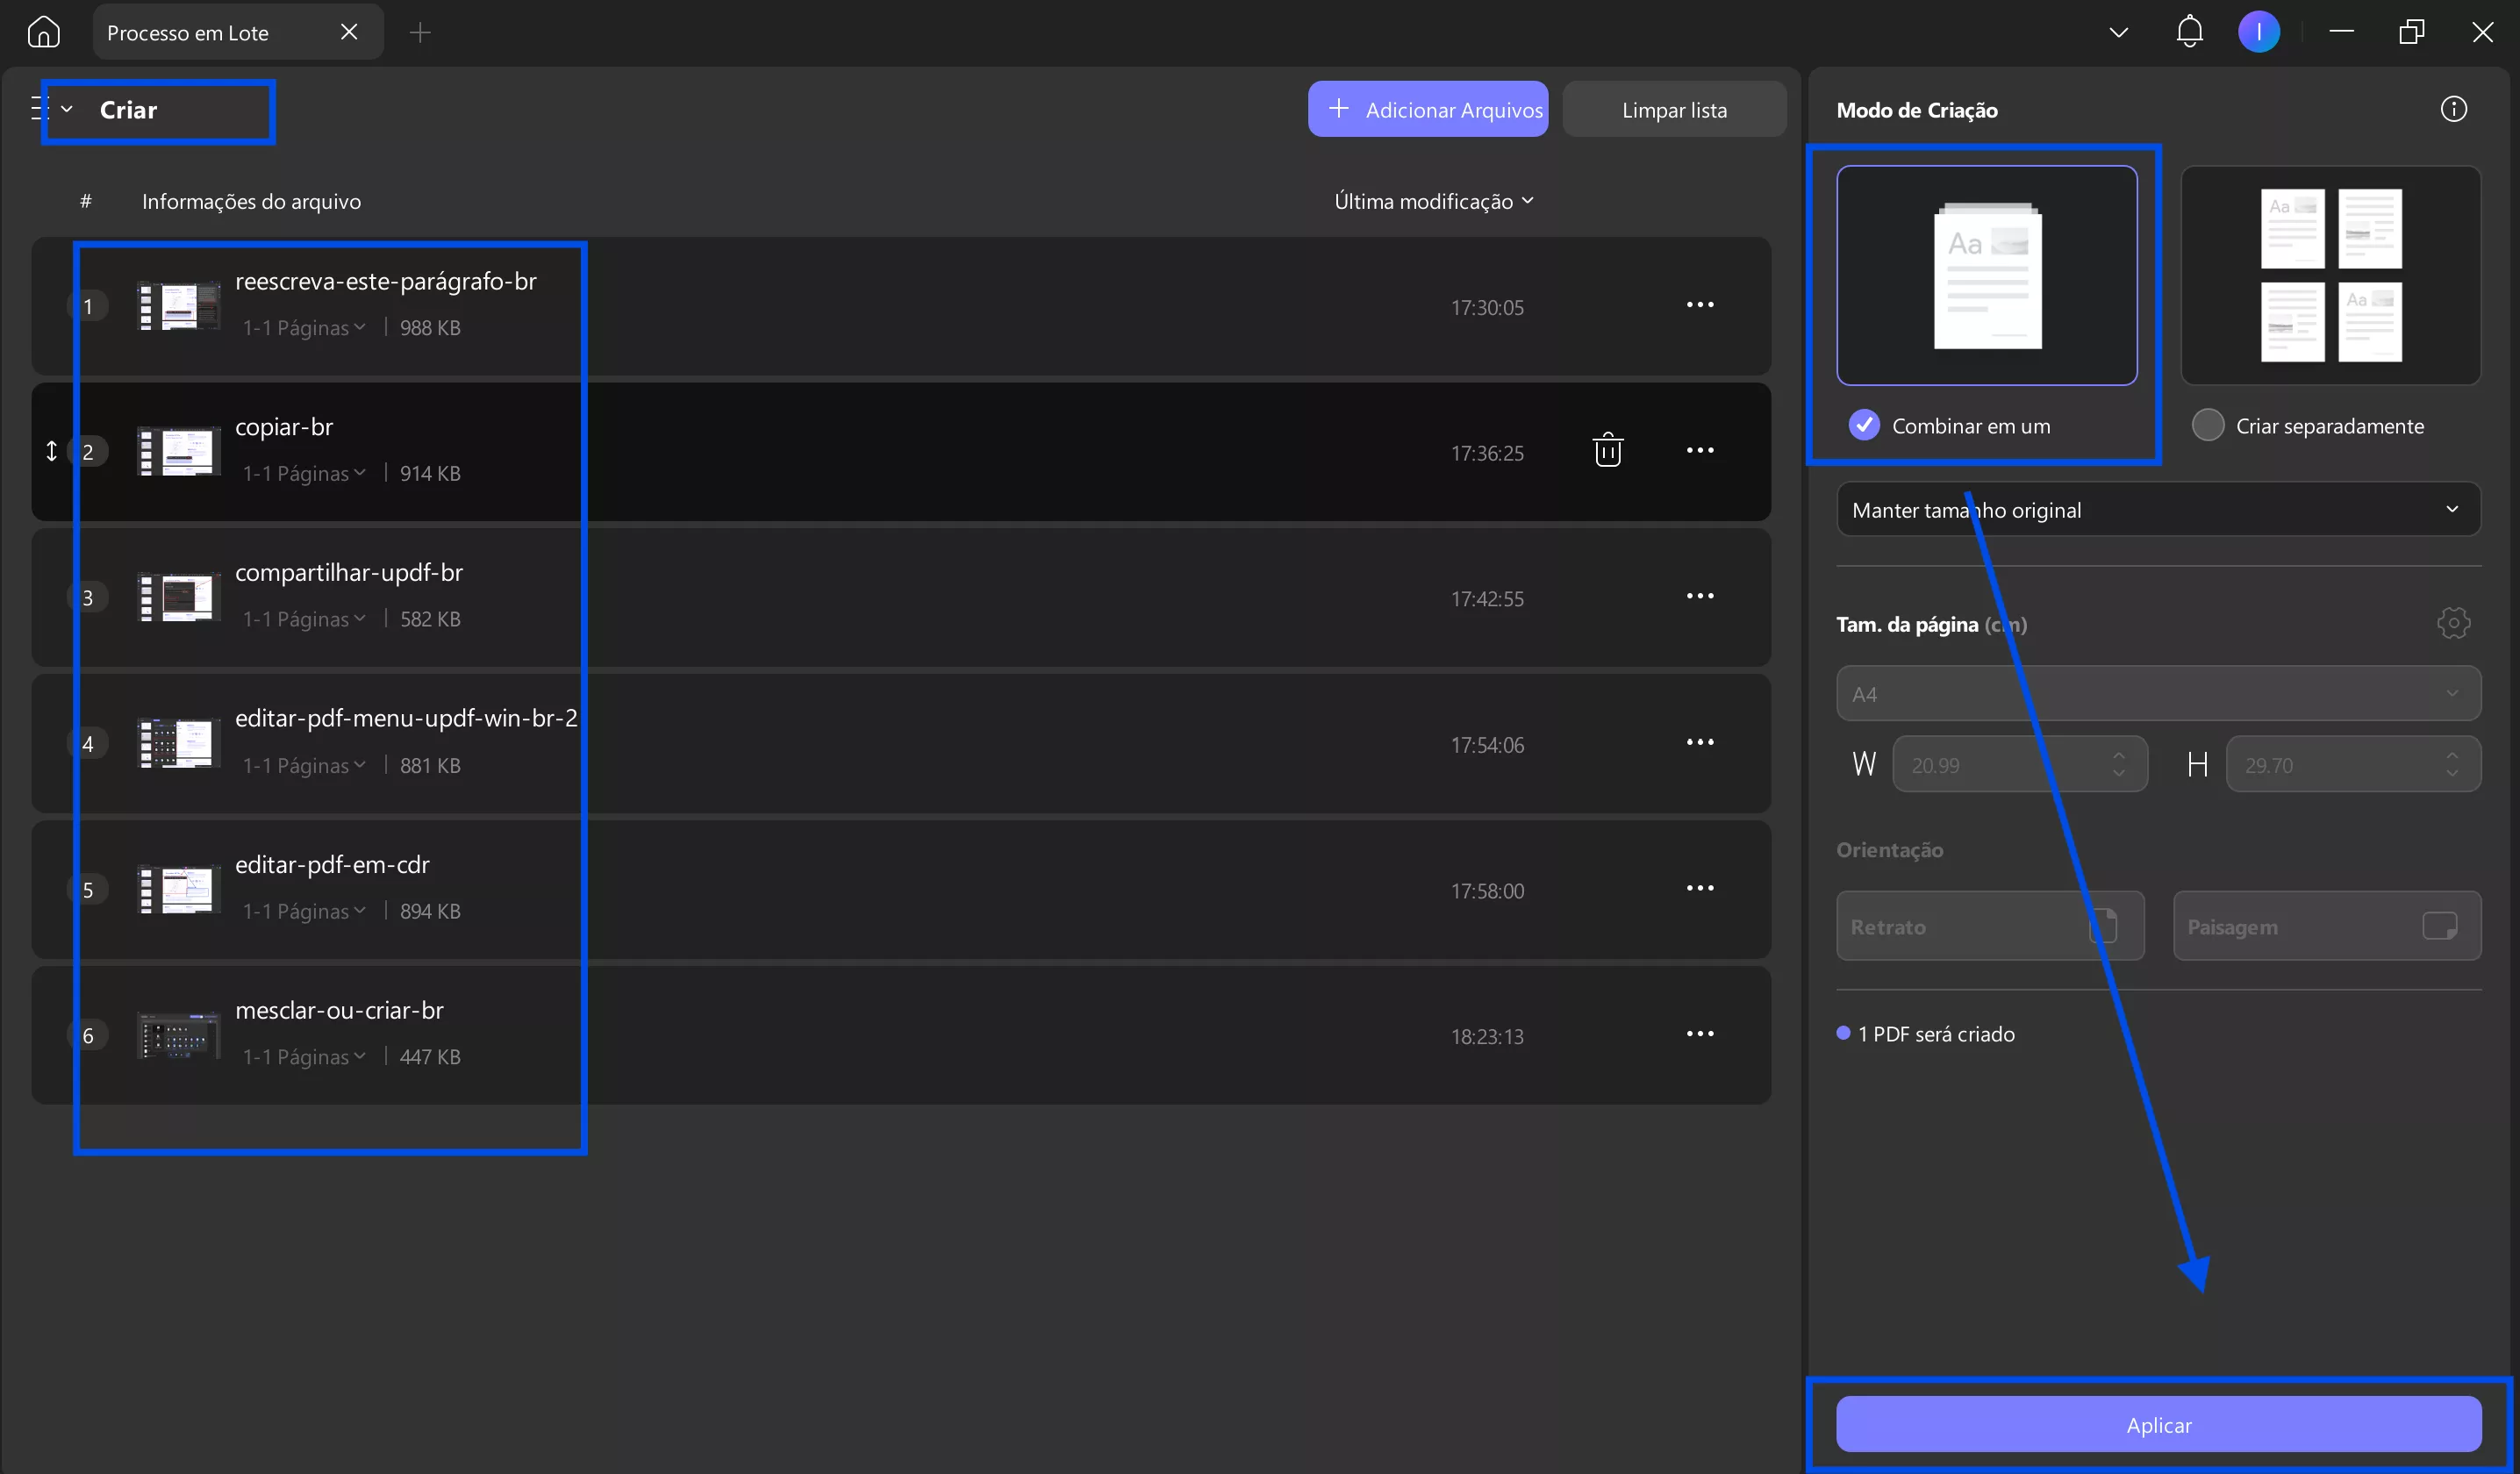
Task: Click timestamp 18:23:13
Action: pyautogui.click(x=1487, y=1037)
